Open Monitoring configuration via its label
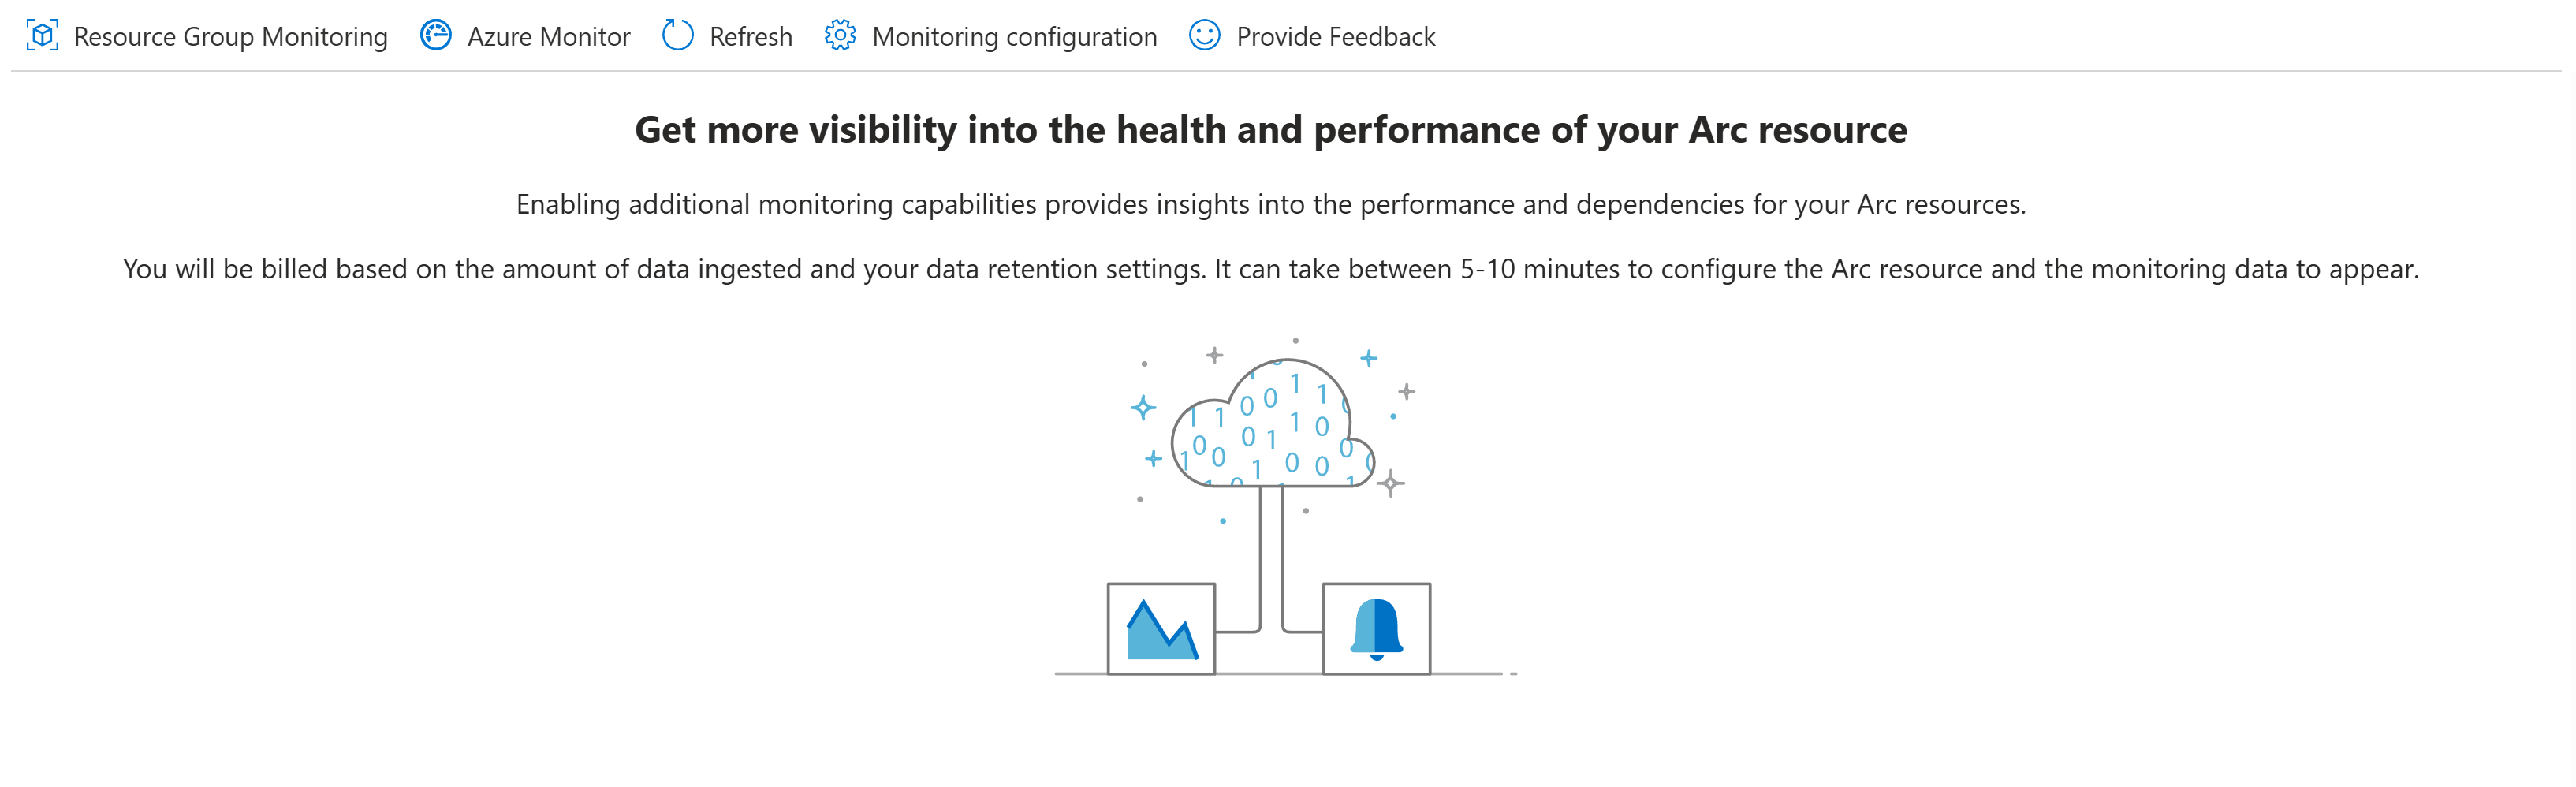Viewport: 2576px width, 787px height. coord(1014,37)
